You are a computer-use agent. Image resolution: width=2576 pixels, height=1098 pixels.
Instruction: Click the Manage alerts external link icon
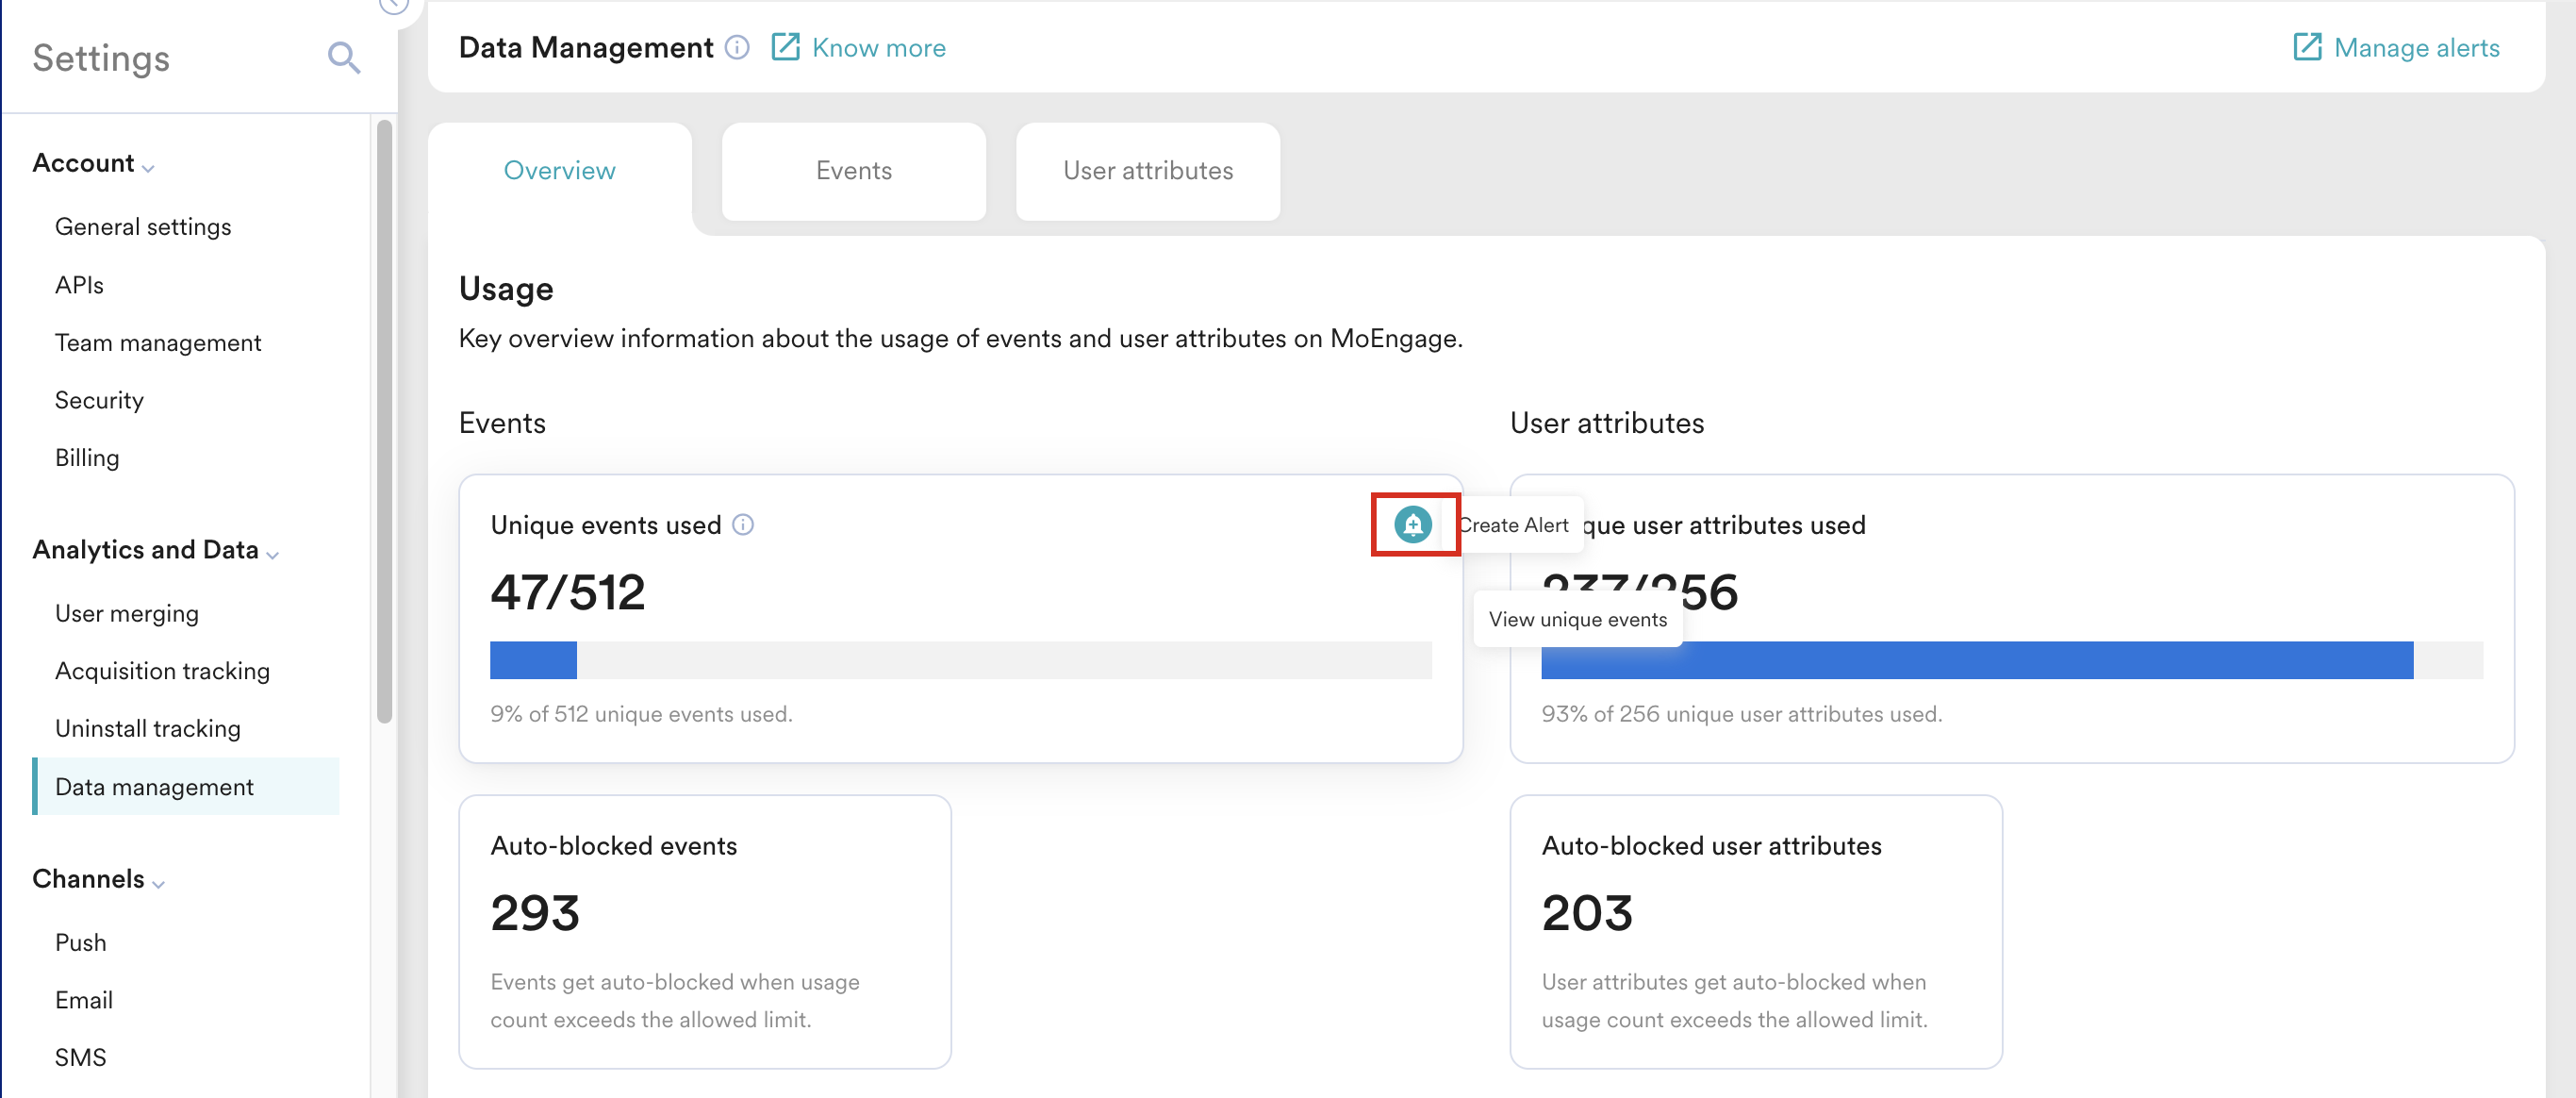tap(2306, 47)
